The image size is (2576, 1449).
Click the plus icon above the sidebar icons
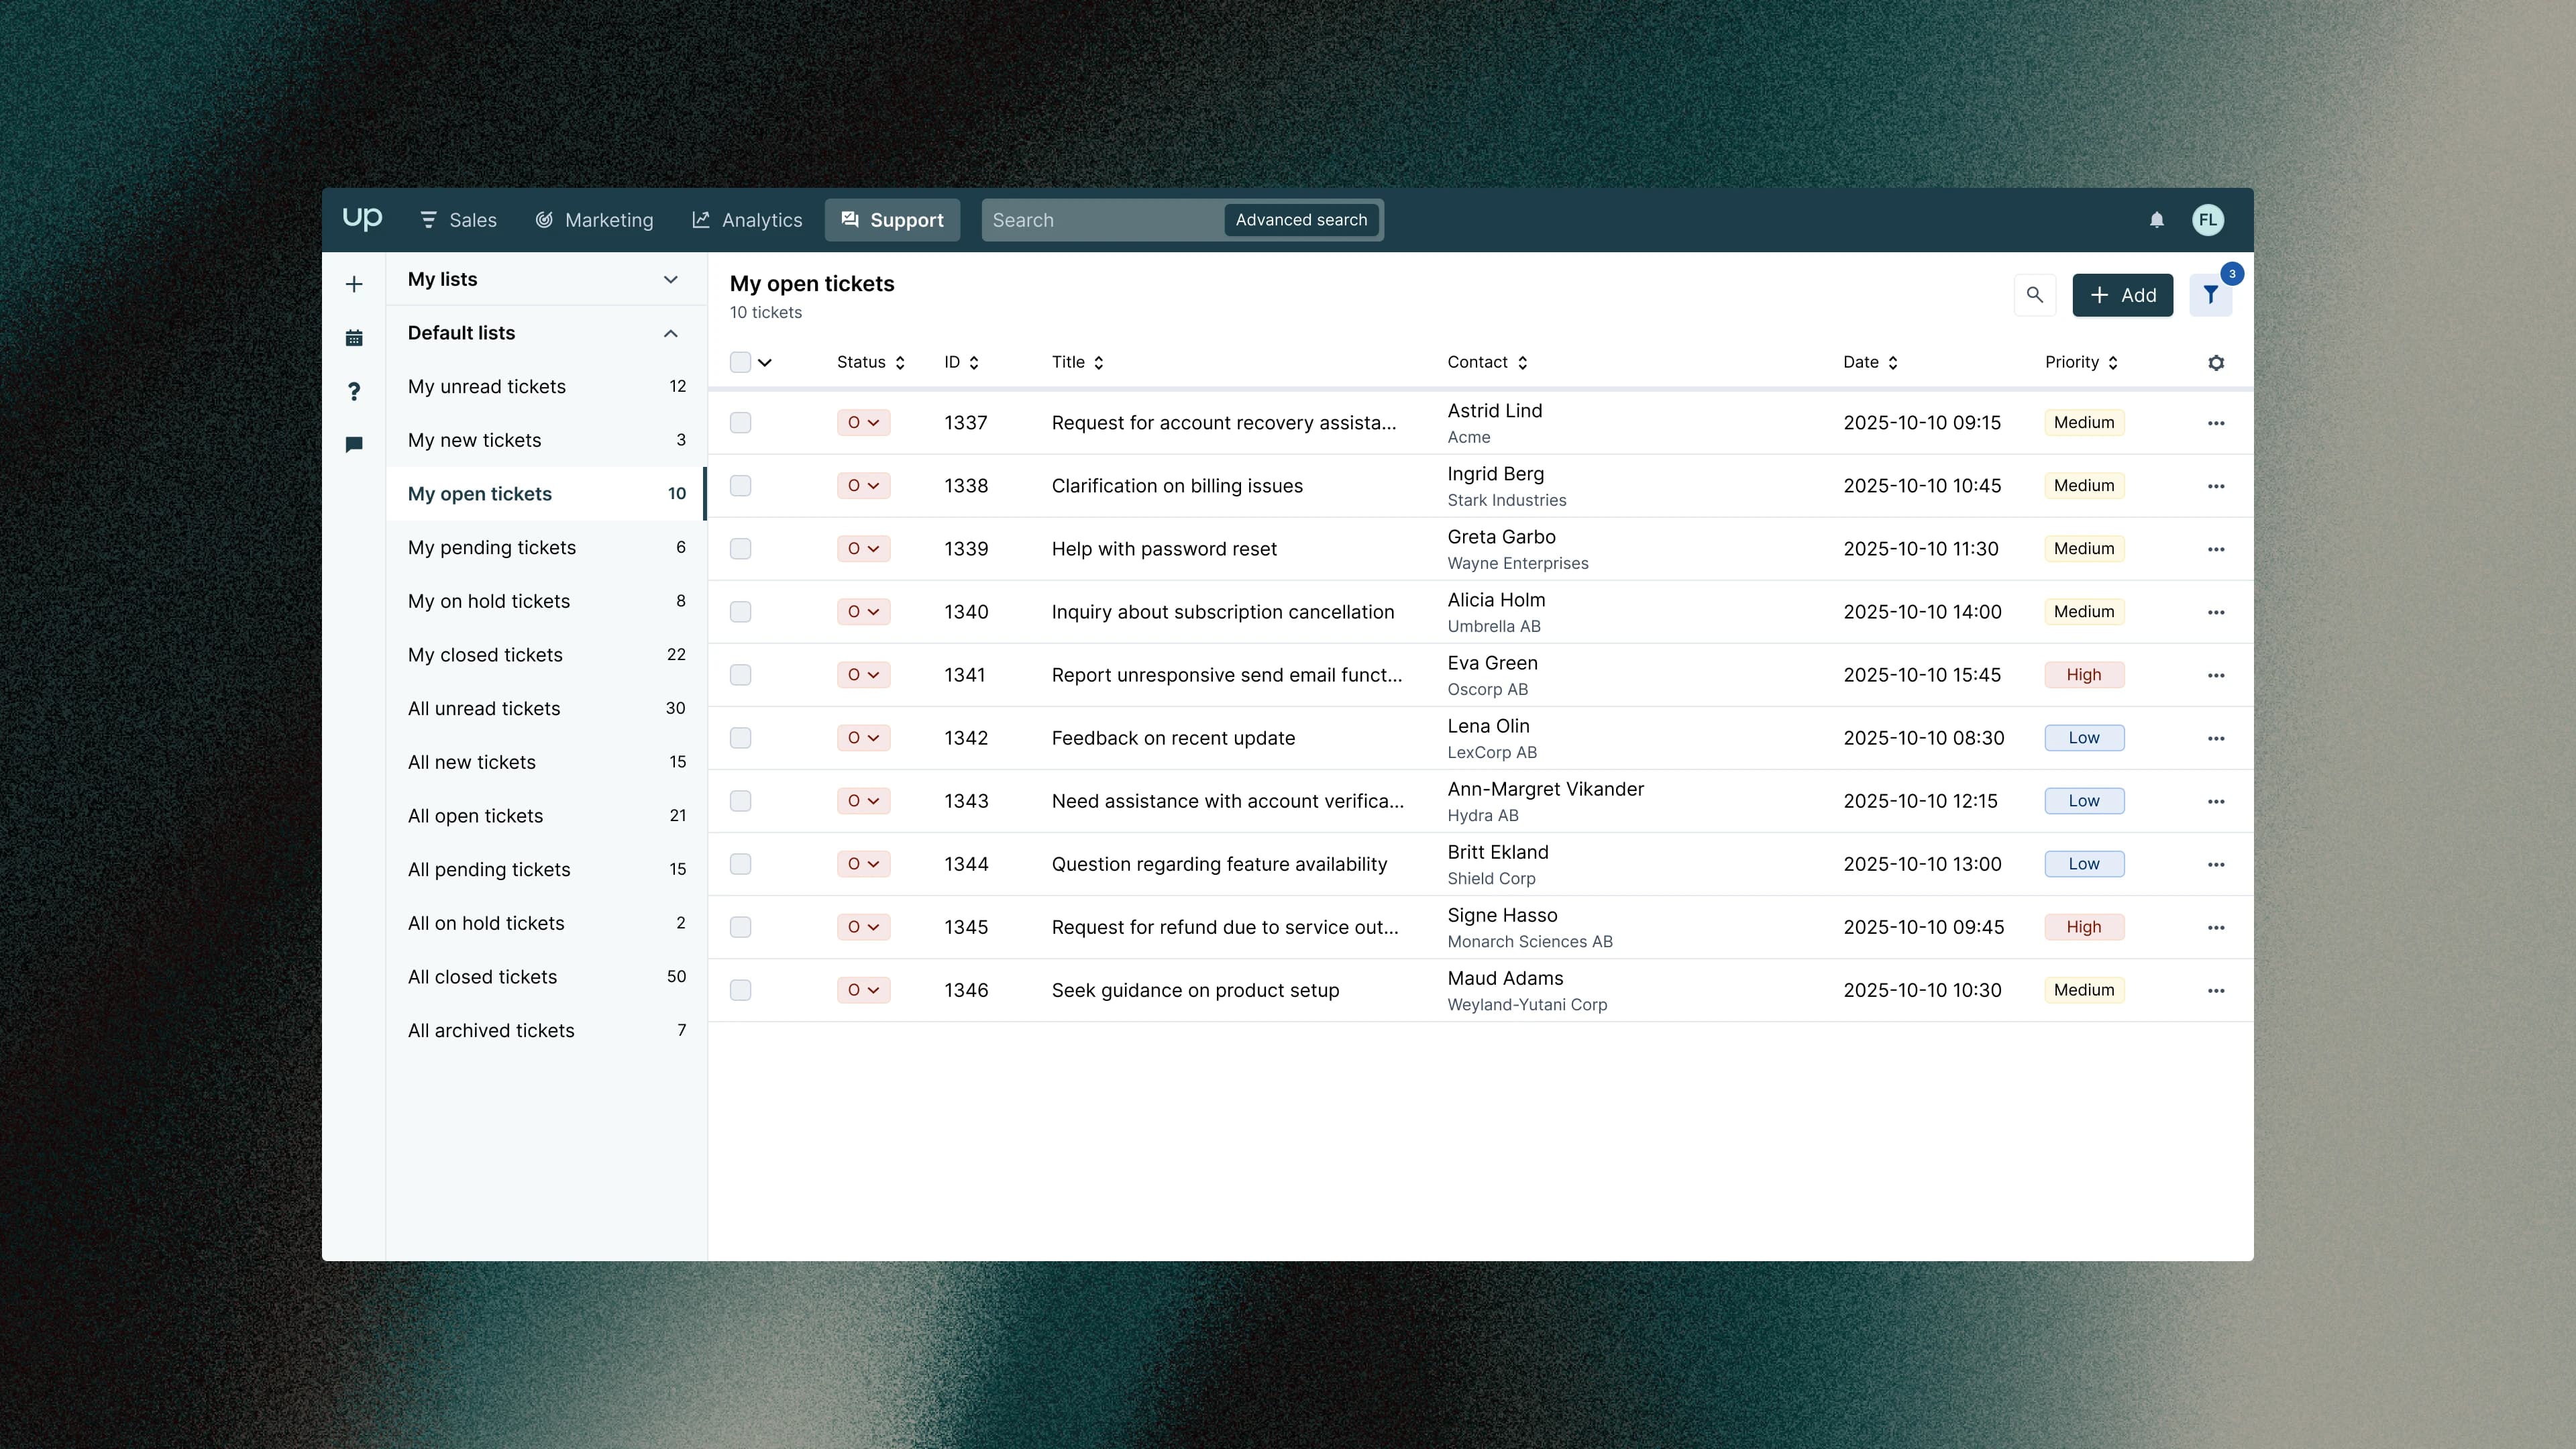point(355,284)
